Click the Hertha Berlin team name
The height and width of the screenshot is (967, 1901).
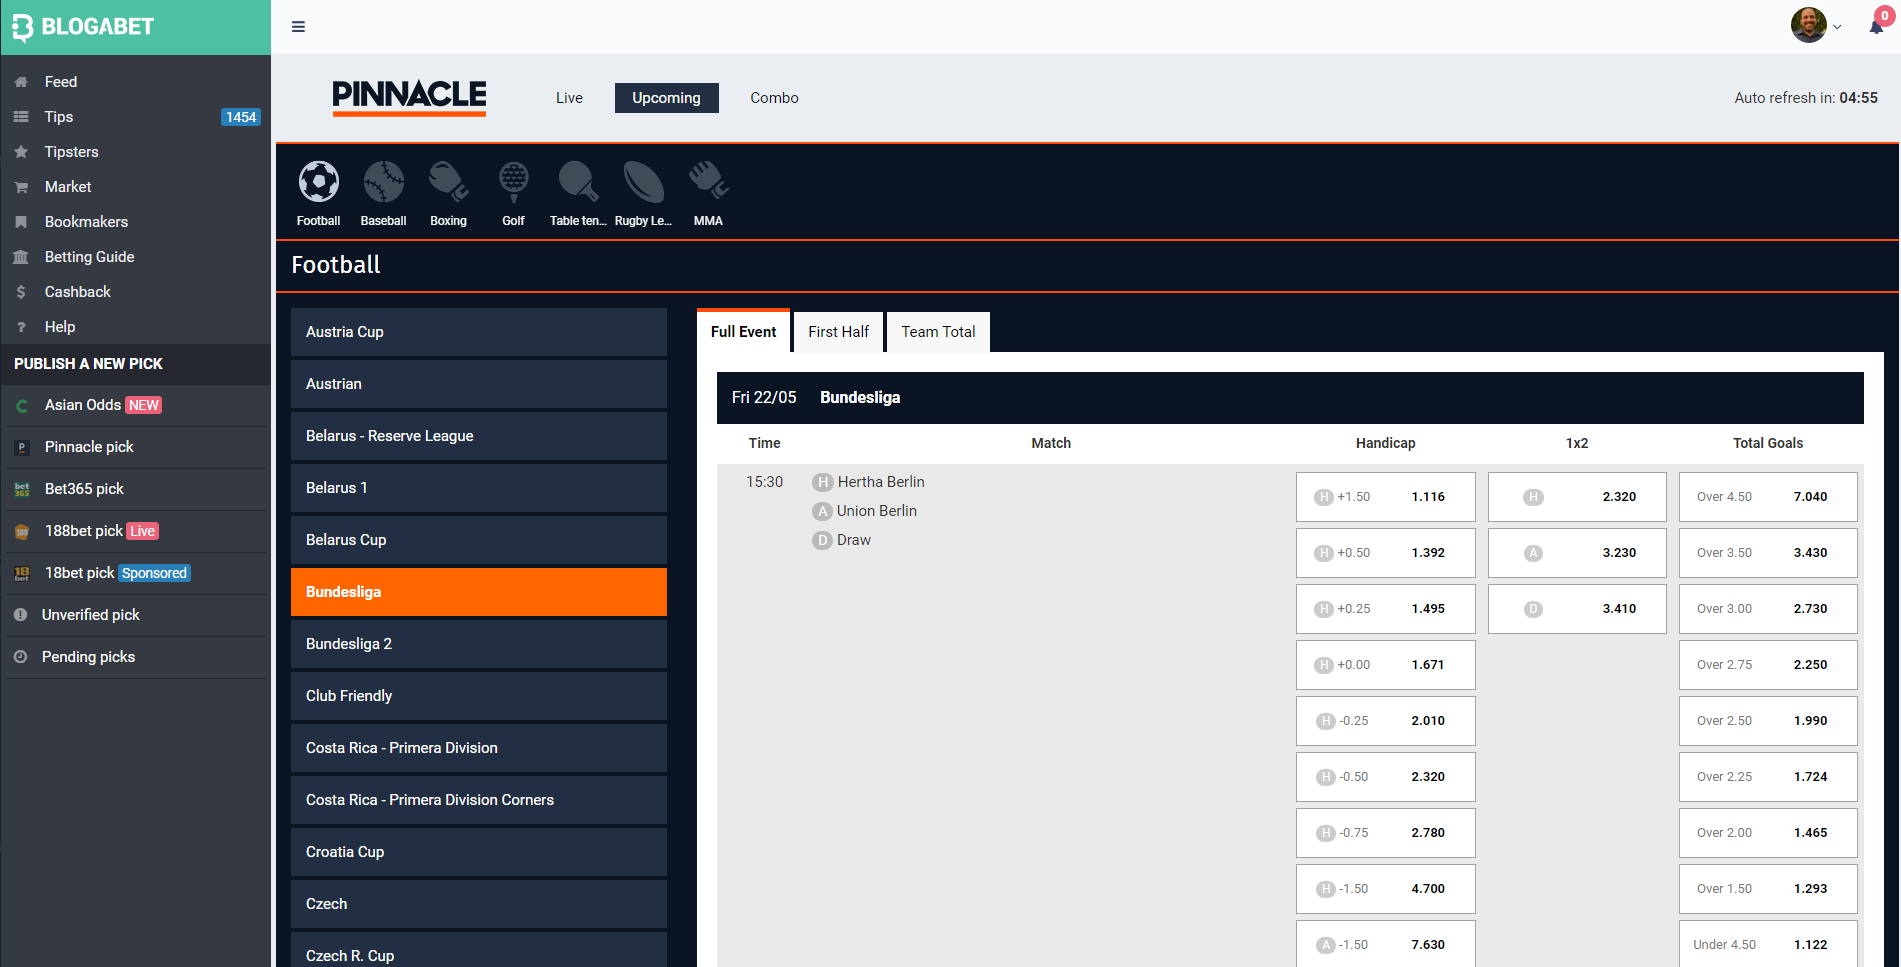881,482
